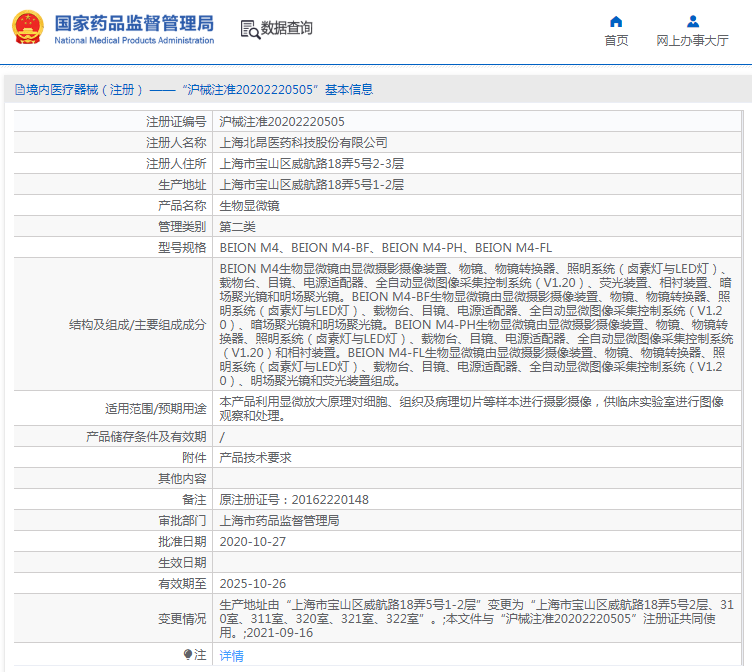Click the product name 生物显微镜

[x=249, y=205]
